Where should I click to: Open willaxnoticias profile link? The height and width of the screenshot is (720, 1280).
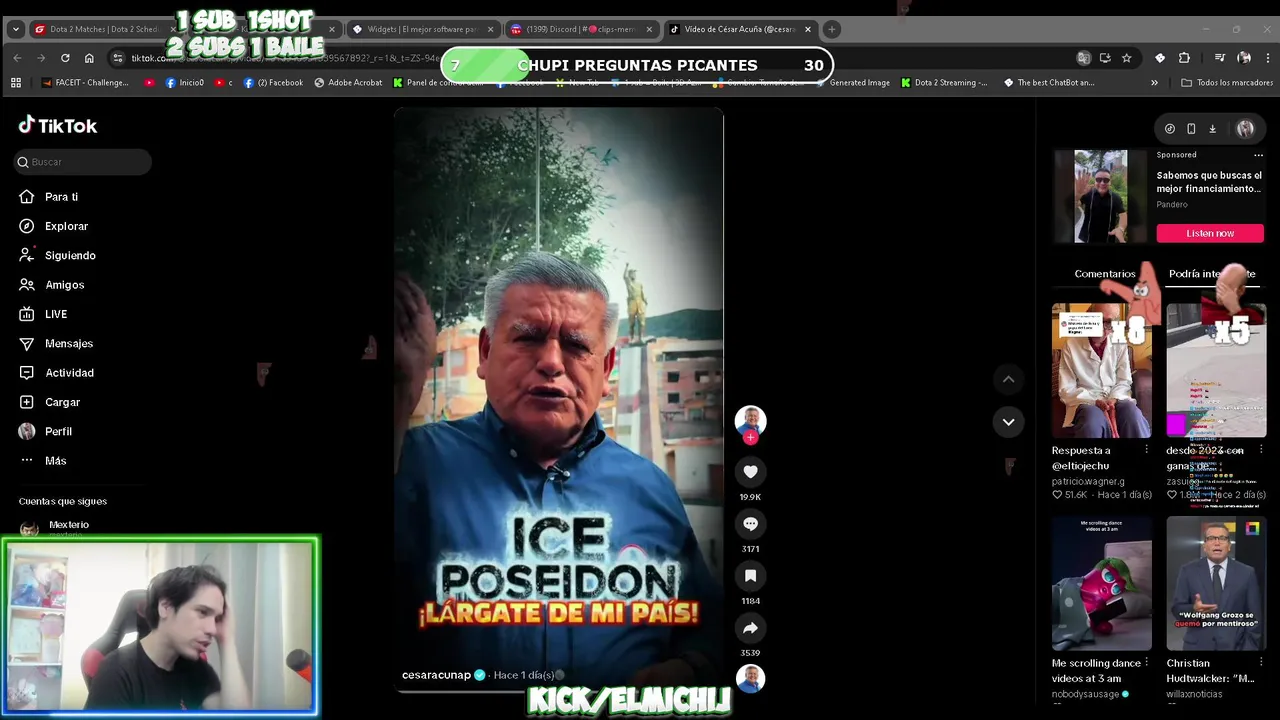pyautogui.click(x=1194, y=694)
